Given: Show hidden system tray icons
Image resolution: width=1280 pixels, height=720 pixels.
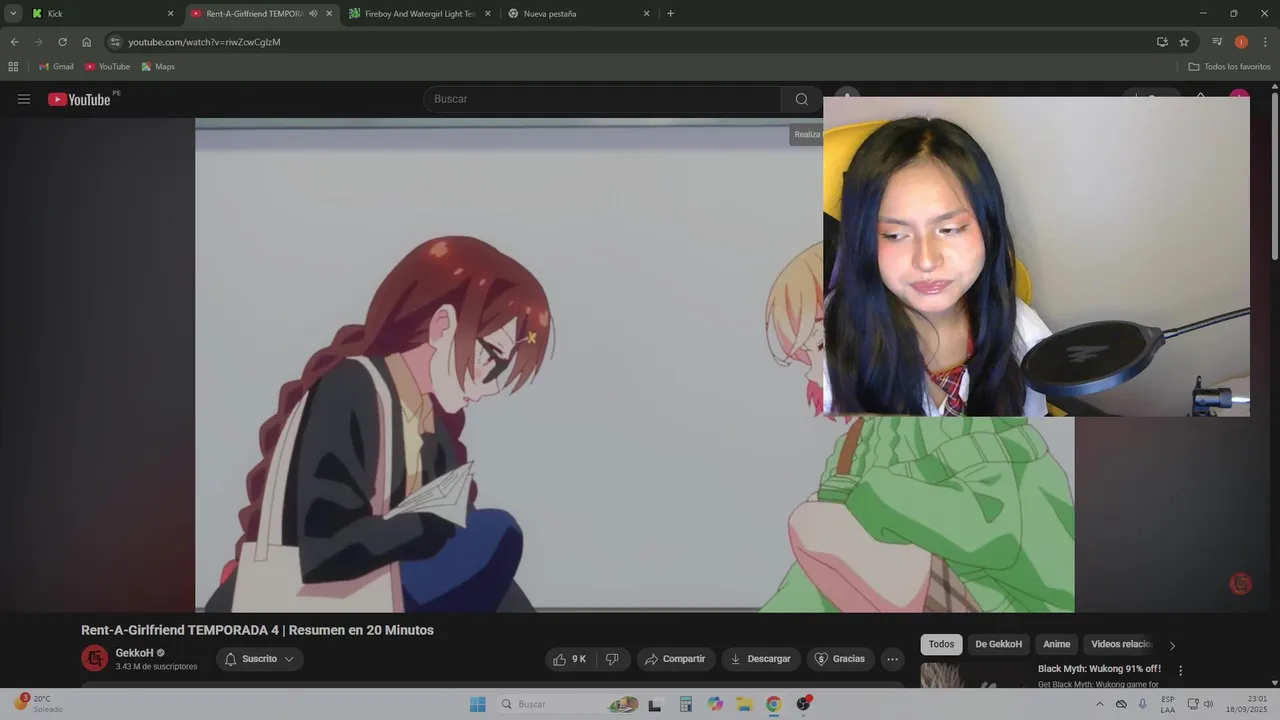Looking at the screenshot, I should click(x=1100, y=704).
